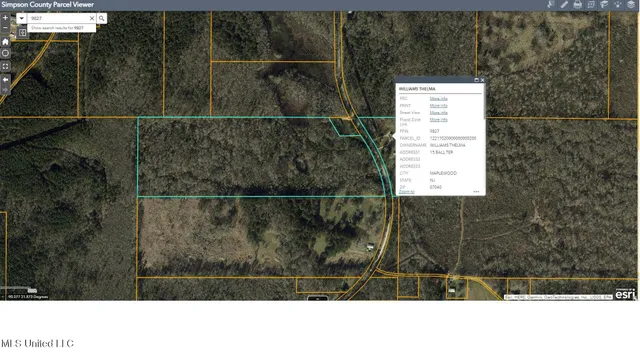Open the Basemap Gallery widget
Image resolution: width=640 pixels, height=360 pixels.
(604, 4)
